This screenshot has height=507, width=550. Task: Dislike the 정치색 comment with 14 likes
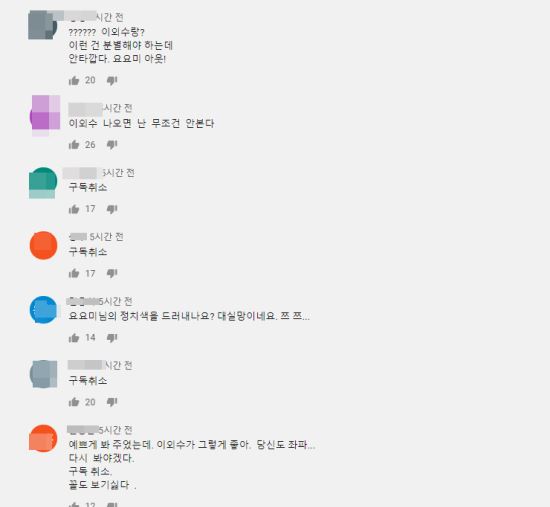[x=112, y=338]
